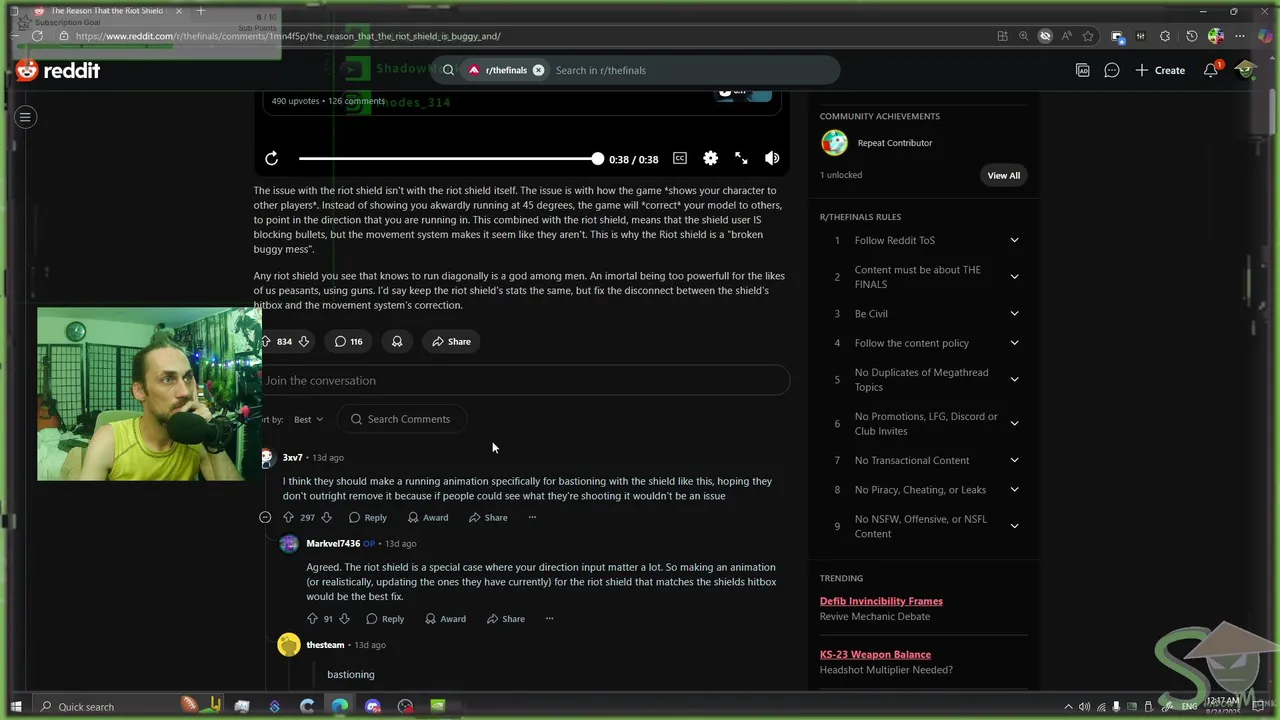
Task: Open more options on Markvel7436's comment
Action: [x=549, y=619]
